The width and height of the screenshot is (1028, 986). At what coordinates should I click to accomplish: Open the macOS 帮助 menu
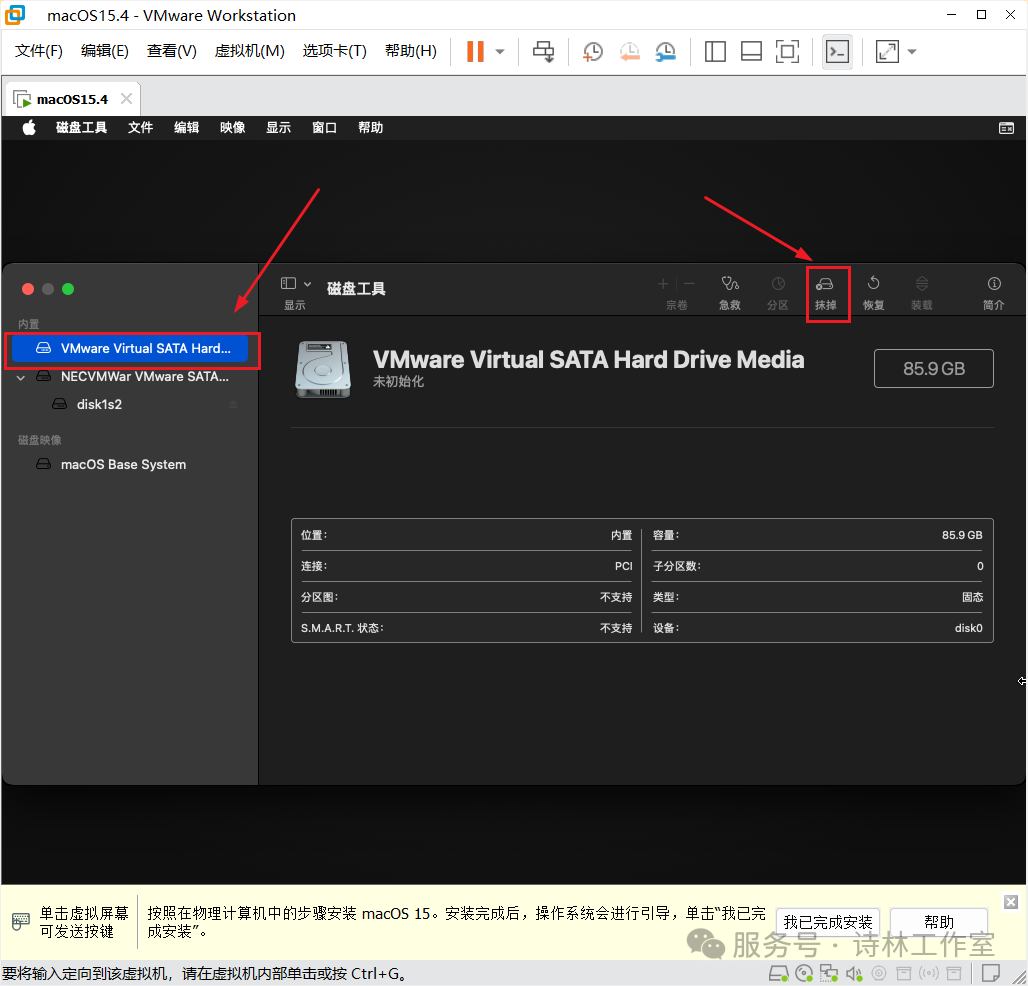pos(370,128)
